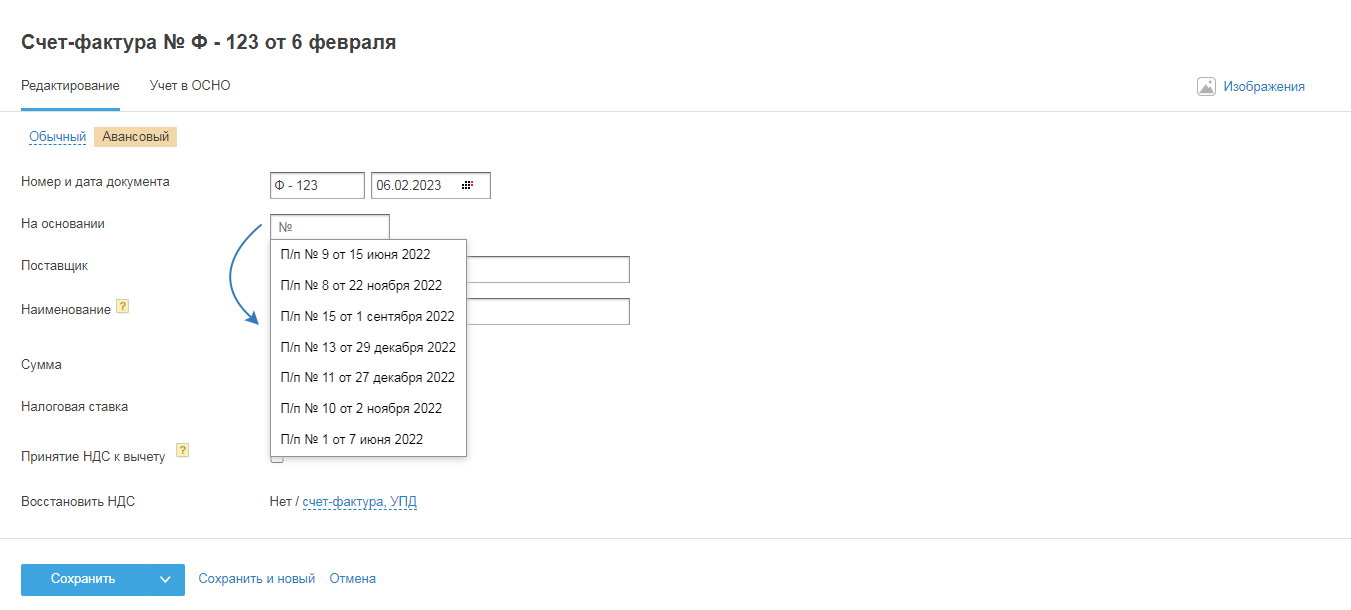Image resolution: width=1351 pixels, height=610 pixels.
Task: Focus the document number field Ф - 123
Action: click(317, 186)
